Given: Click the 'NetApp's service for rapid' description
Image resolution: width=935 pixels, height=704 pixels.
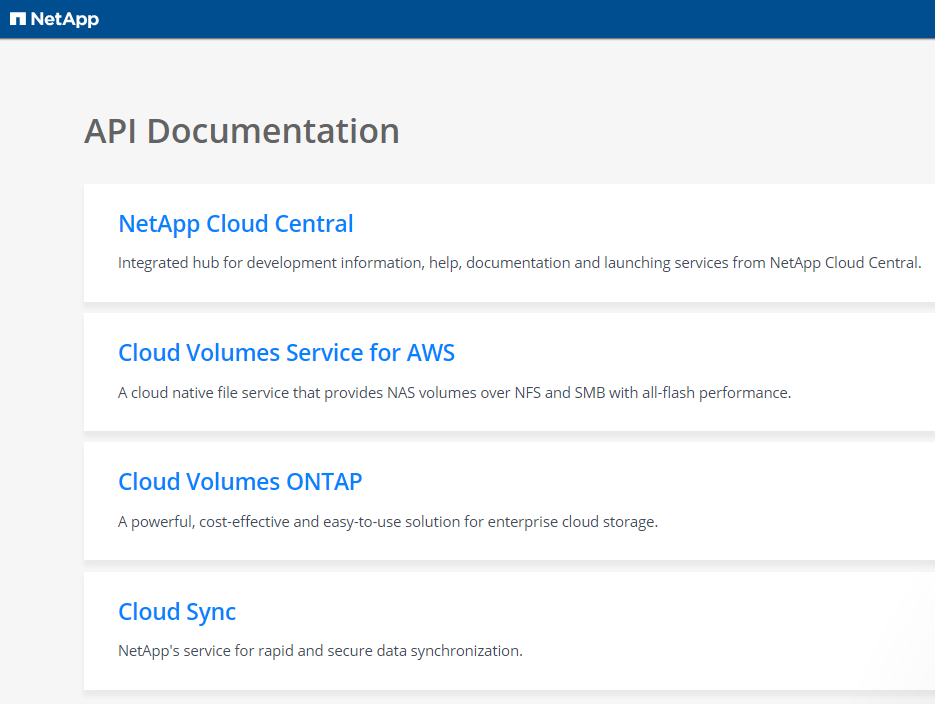Looking at the screenshot, I should coord(320,651).
